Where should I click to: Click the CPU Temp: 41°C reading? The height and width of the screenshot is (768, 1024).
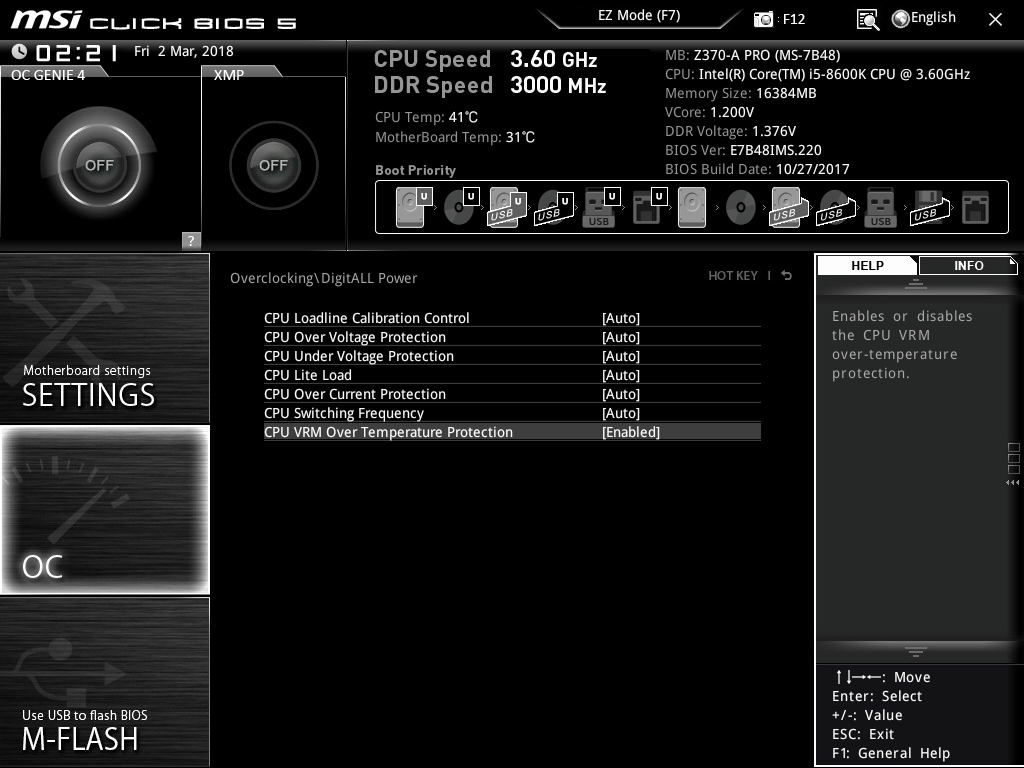(426, 117)
